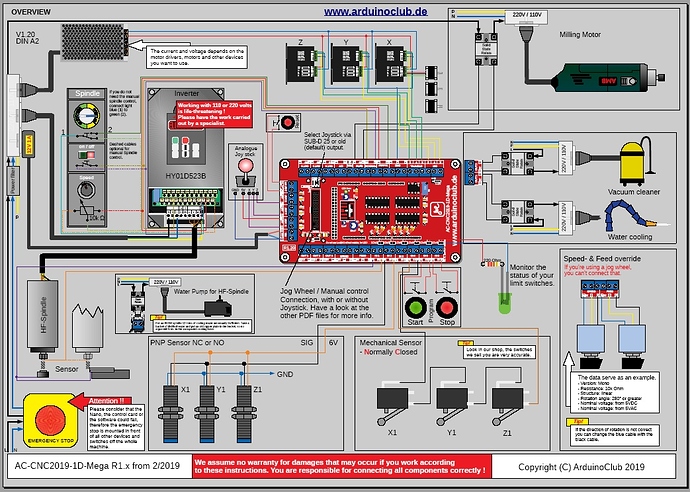Screen dimensions: 690x492
Task: Click the 'Mechanical Sensor' heading
Action: pos(391,342)
